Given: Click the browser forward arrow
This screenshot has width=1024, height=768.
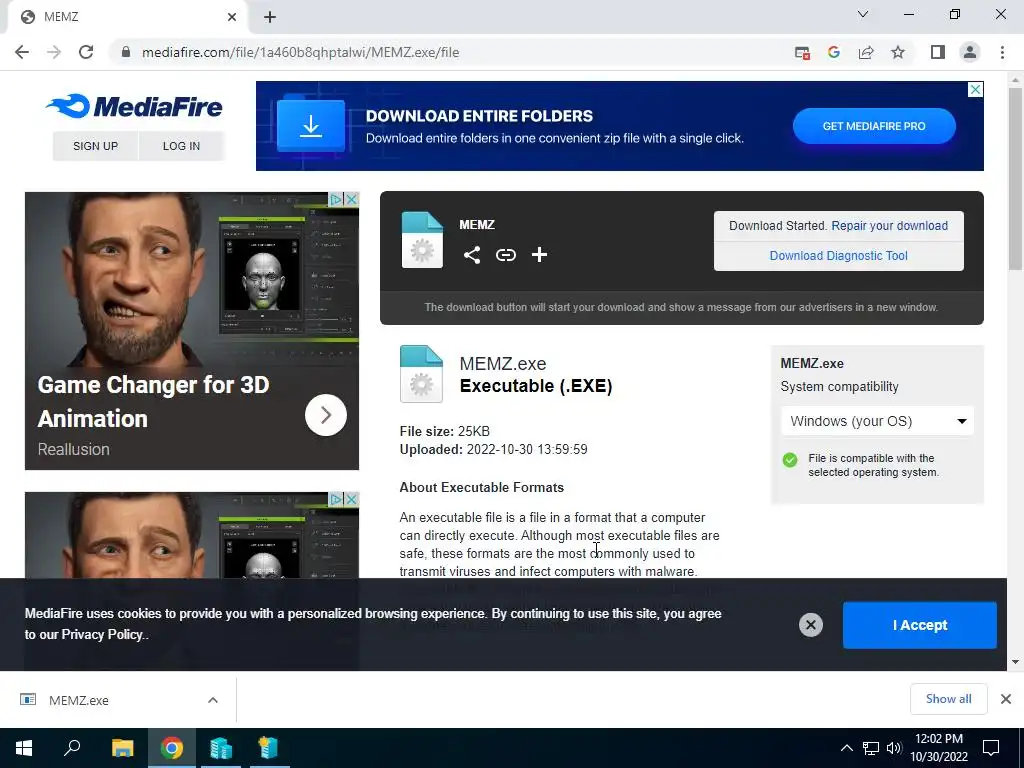Looking at the screenshot, I should tap(54, 52).
